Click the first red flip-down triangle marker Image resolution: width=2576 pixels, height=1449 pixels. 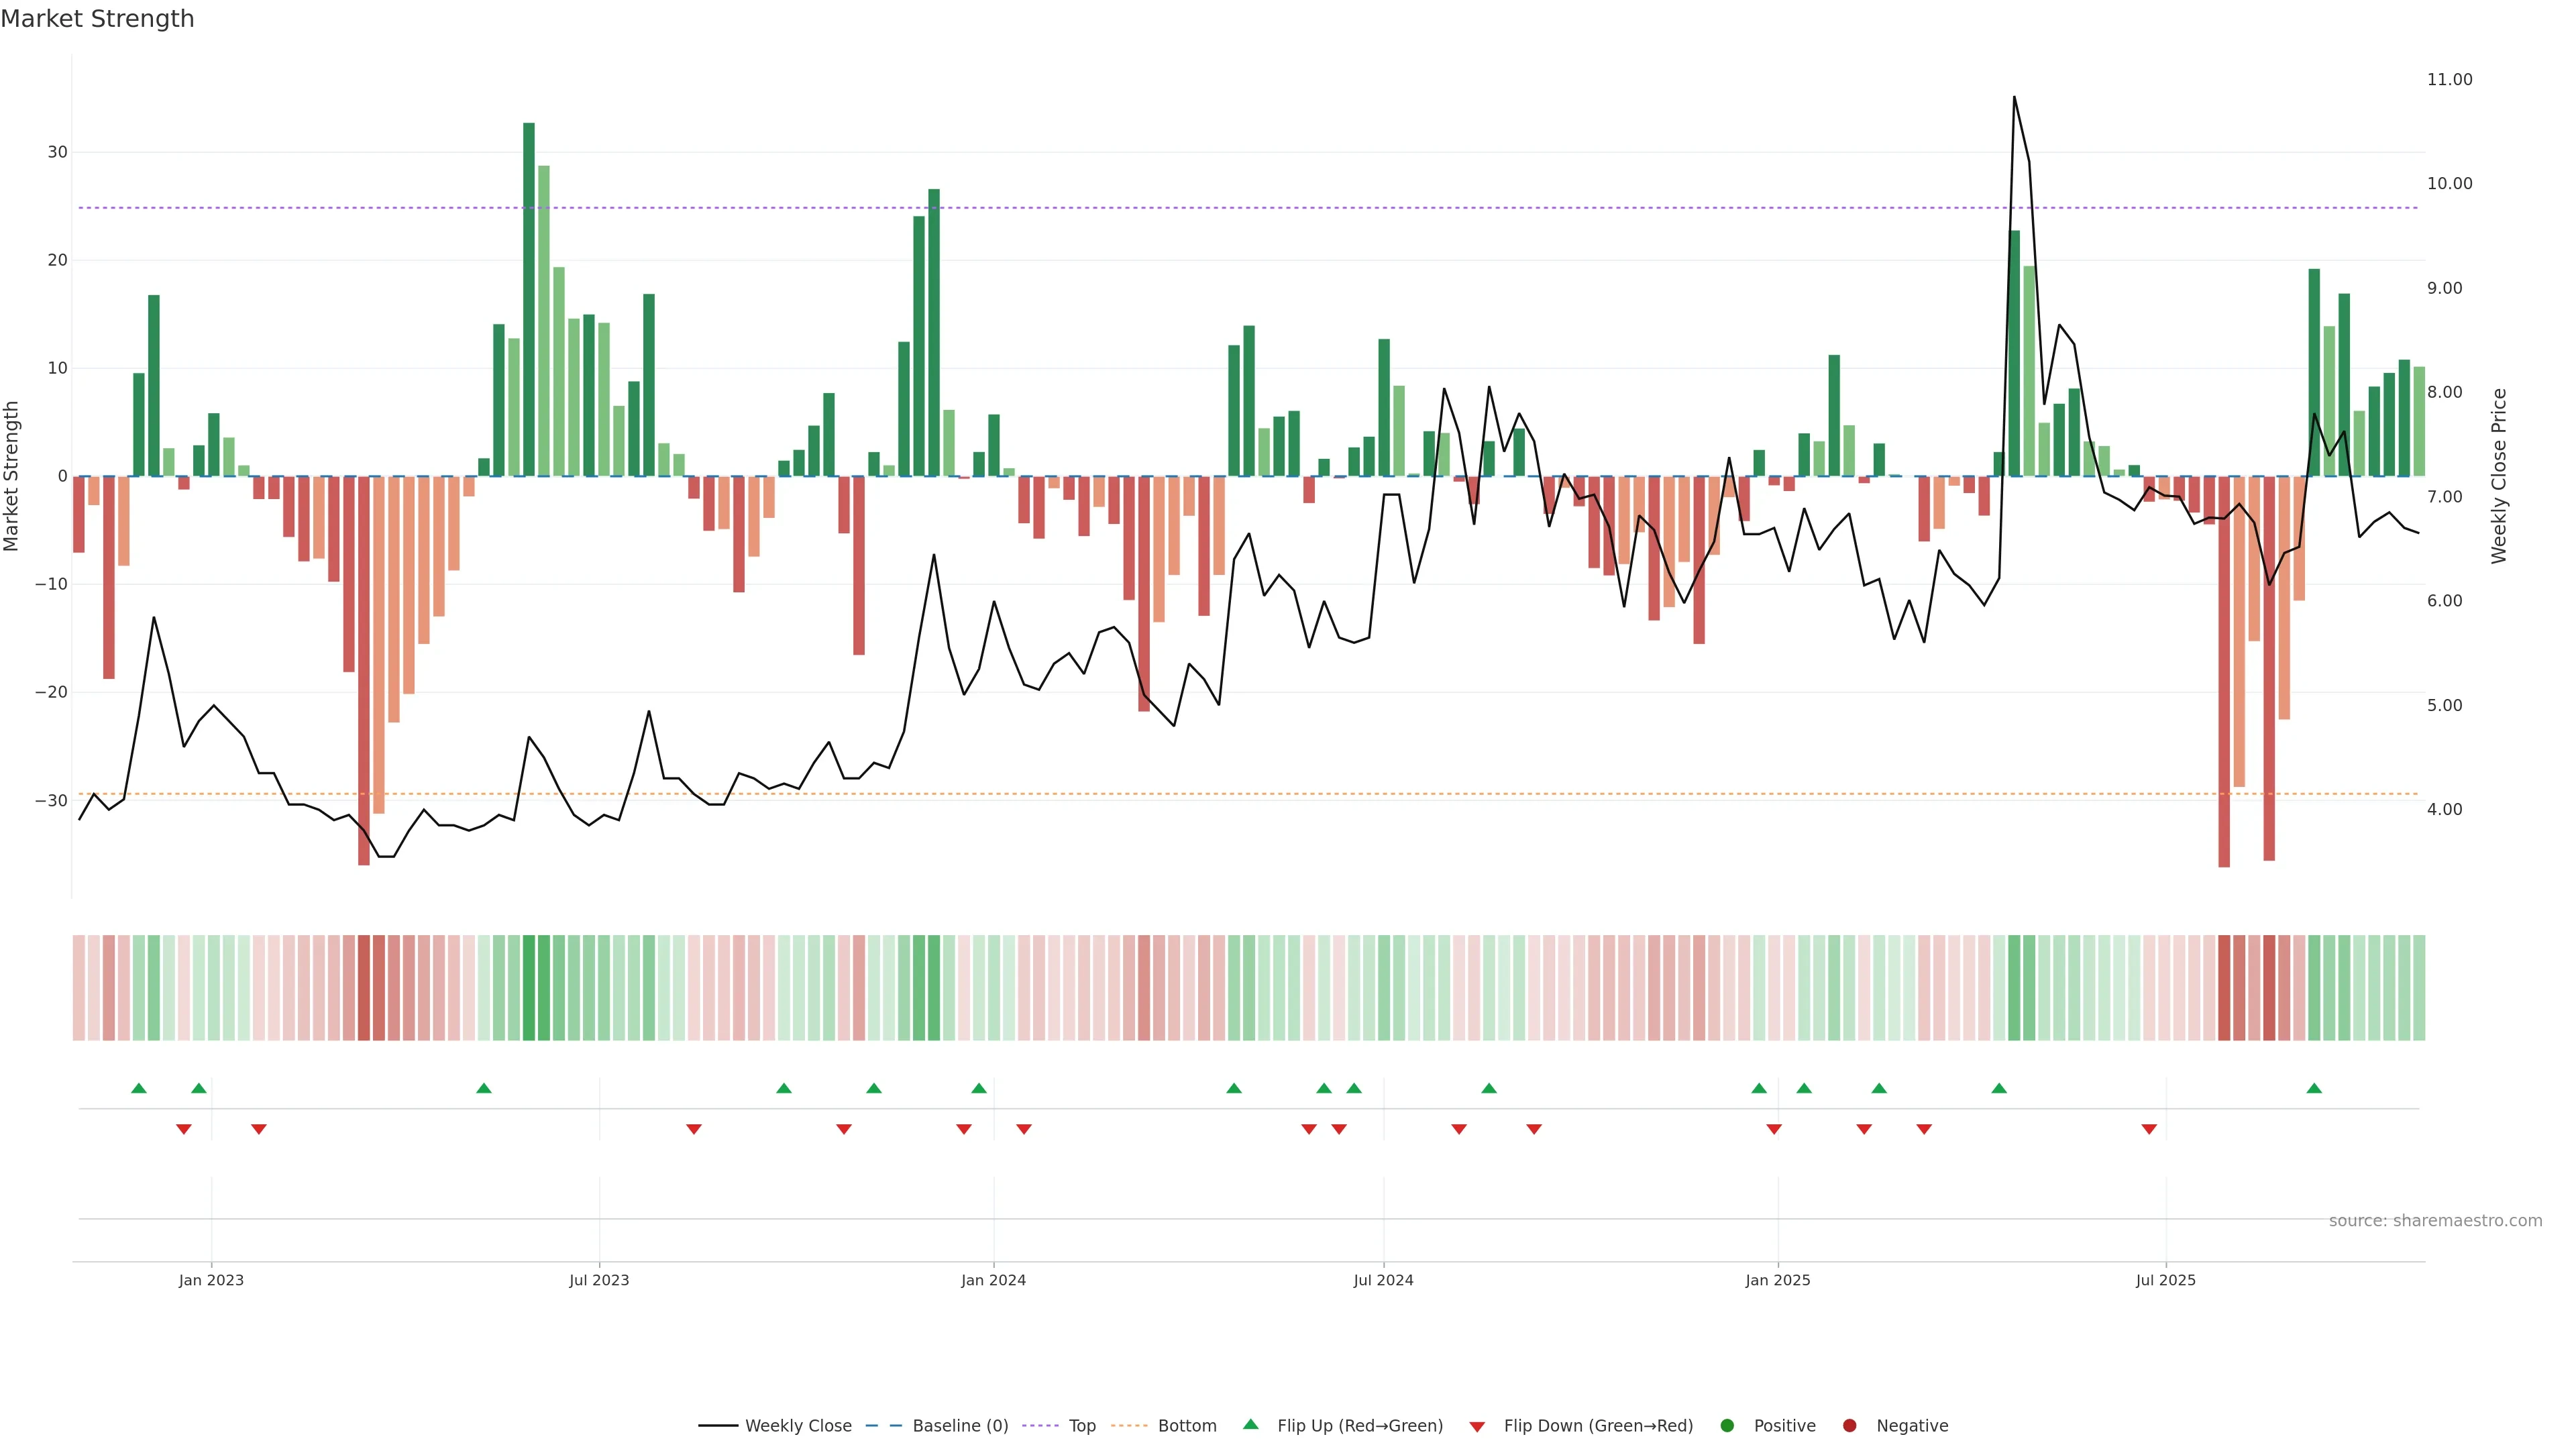tap(184, 1129)
